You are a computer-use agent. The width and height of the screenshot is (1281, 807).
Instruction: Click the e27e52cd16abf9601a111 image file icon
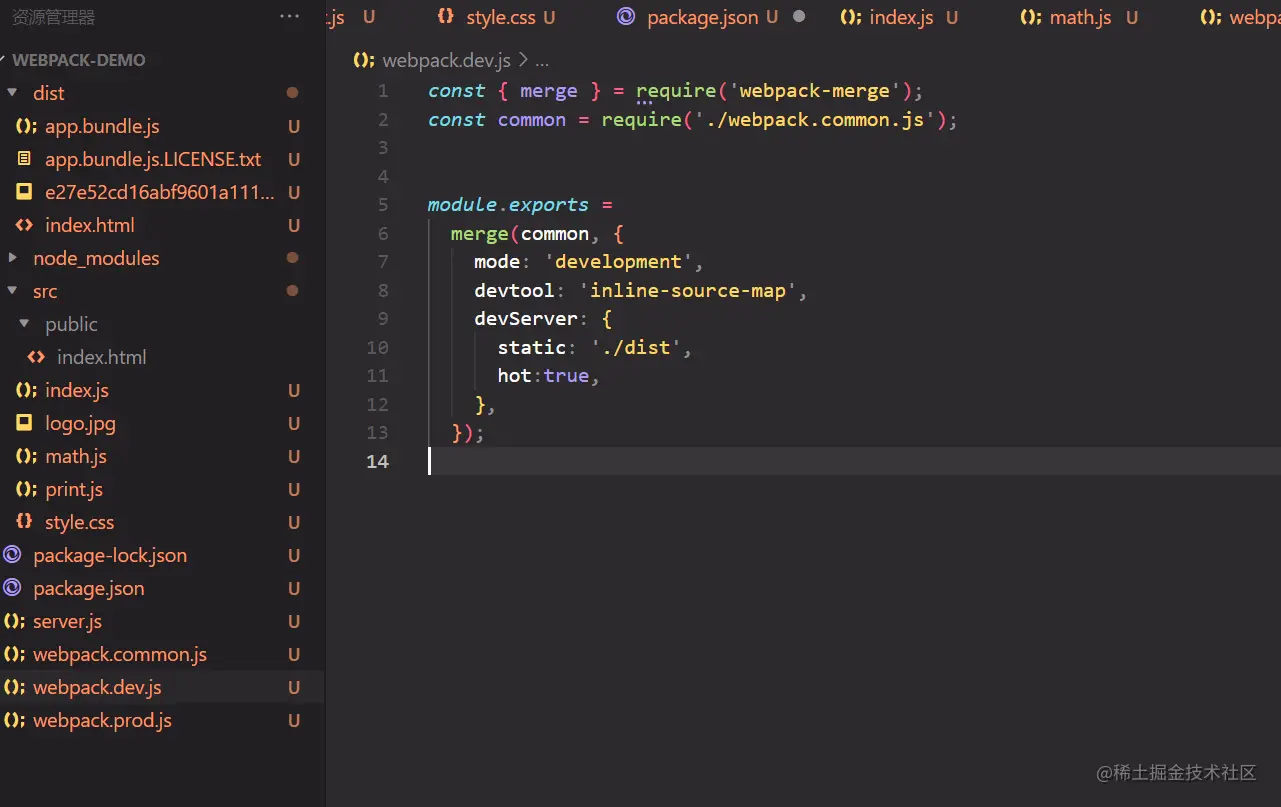point(25,193)
